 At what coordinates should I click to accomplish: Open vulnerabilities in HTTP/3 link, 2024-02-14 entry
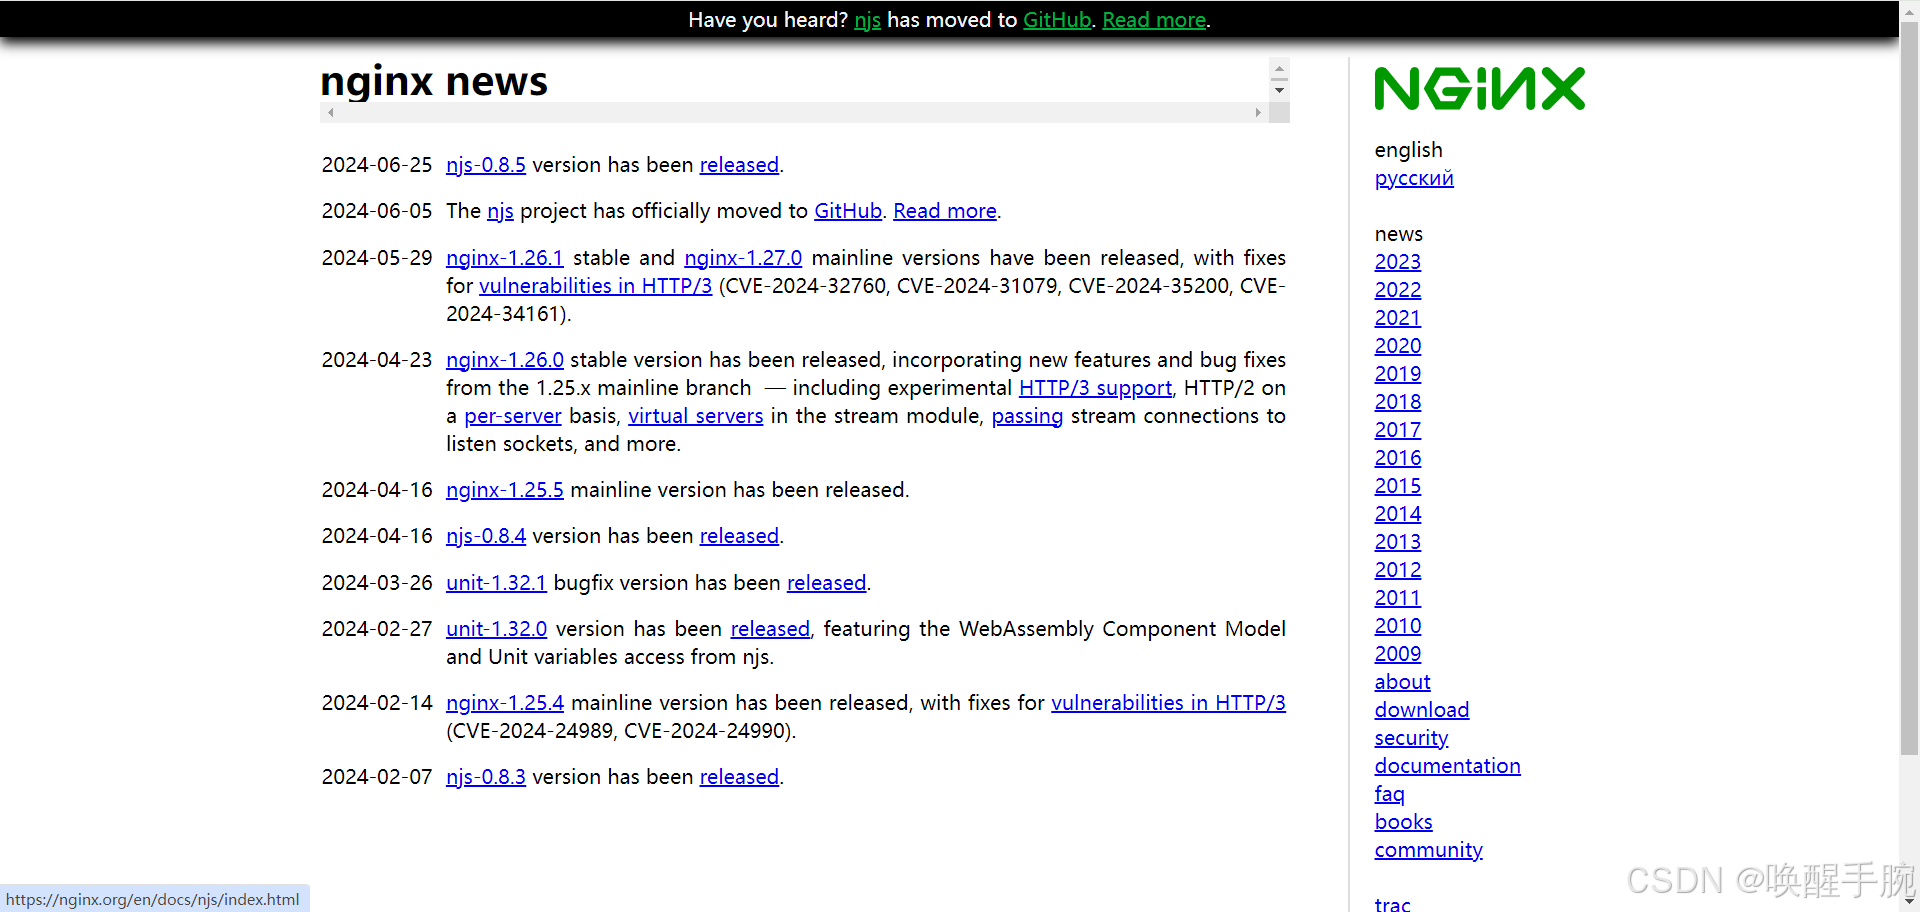[x=1168, y=703]
